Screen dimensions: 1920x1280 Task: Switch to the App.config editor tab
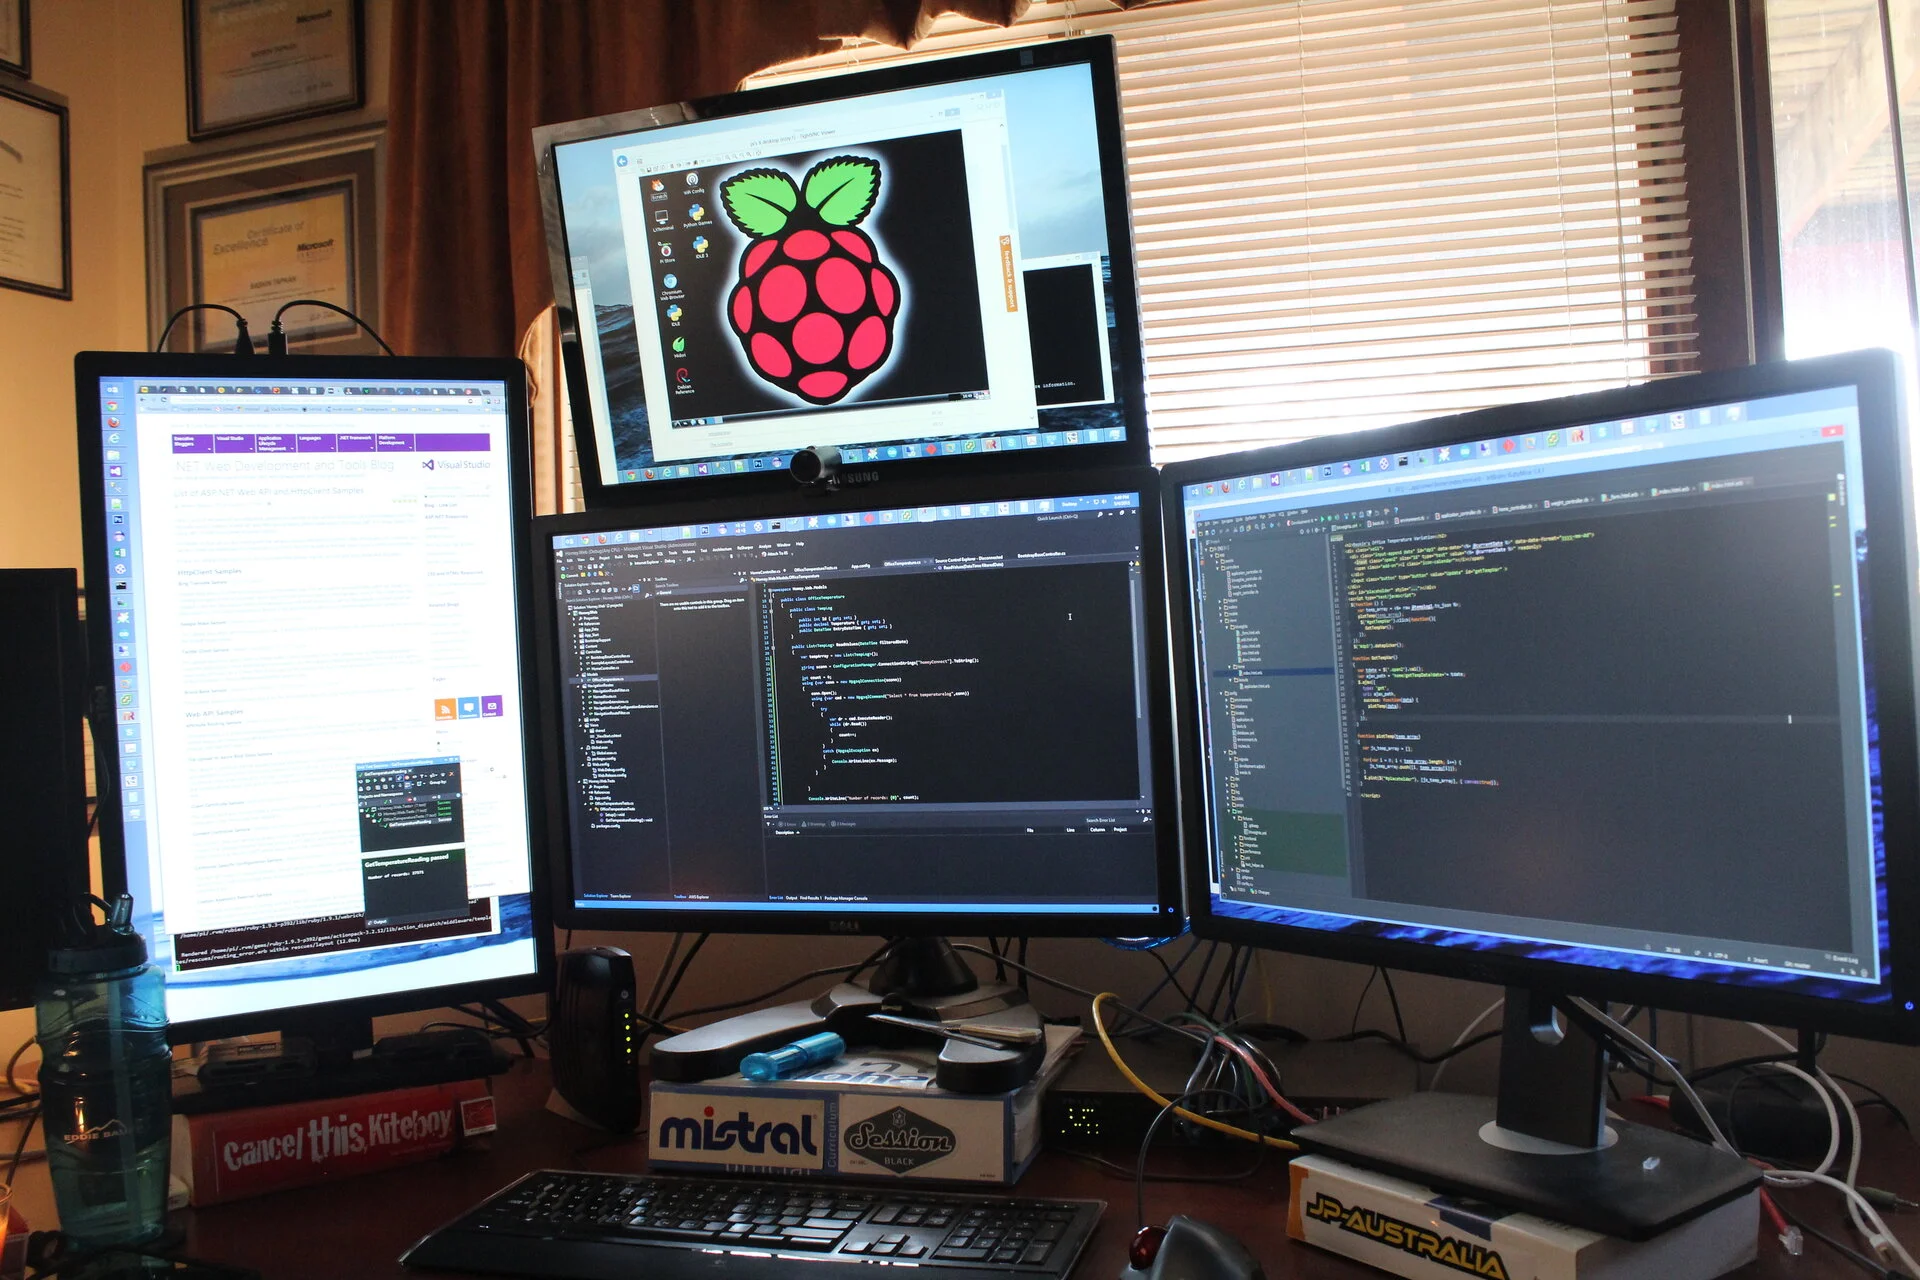[x=860, y=566]
